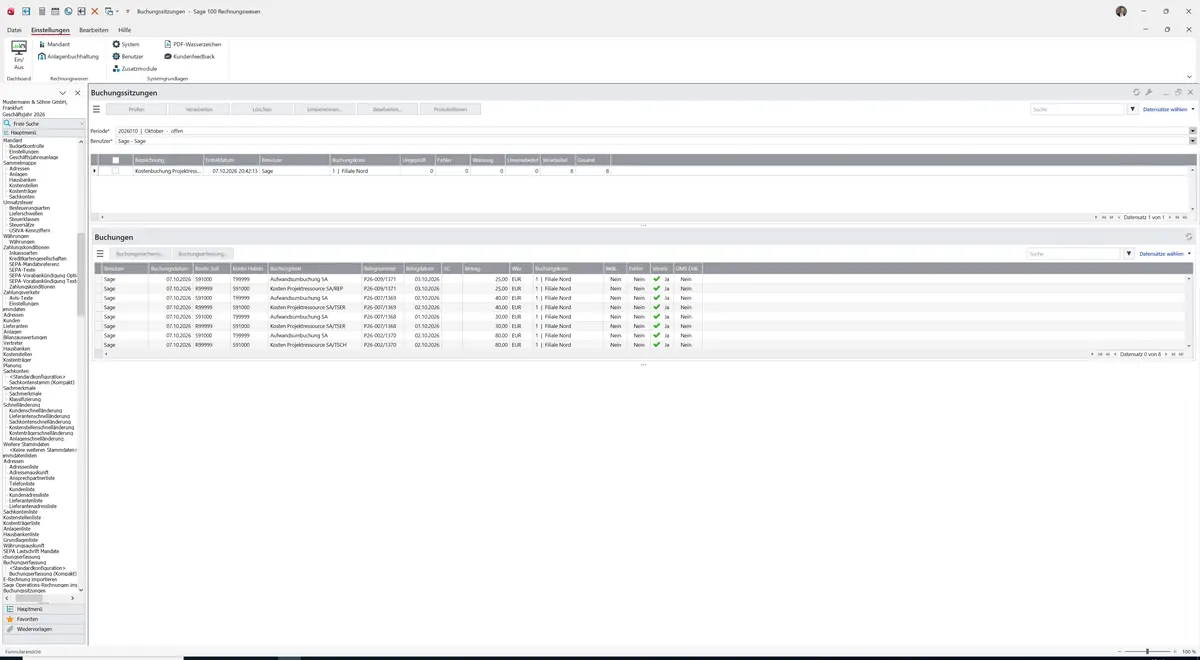Open the Periode dropdown arrow
This screenshot has width=1200, height=660.
coord(1192,131)
